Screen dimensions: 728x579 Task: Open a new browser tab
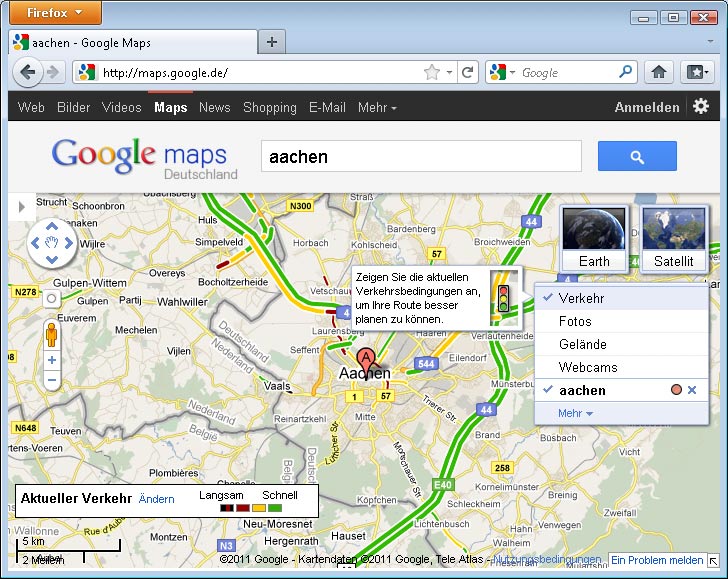pos(272,42)
